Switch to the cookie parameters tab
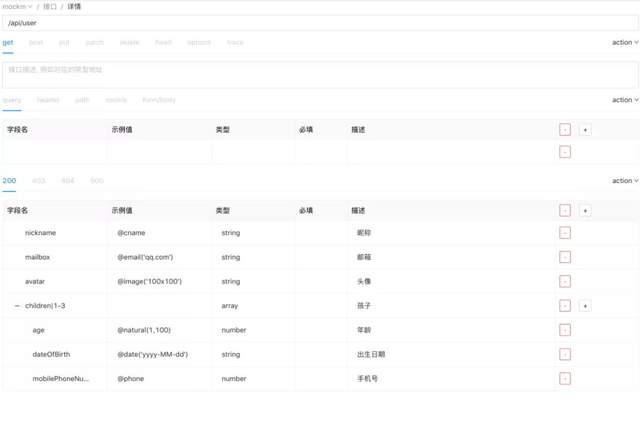The image size is (640, 424). (x=116, y=100)
